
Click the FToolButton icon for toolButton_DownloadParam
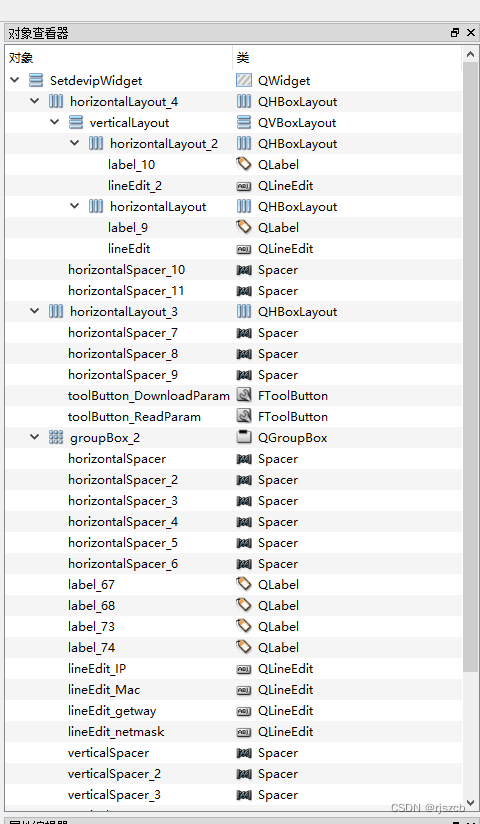pos(243,396)
